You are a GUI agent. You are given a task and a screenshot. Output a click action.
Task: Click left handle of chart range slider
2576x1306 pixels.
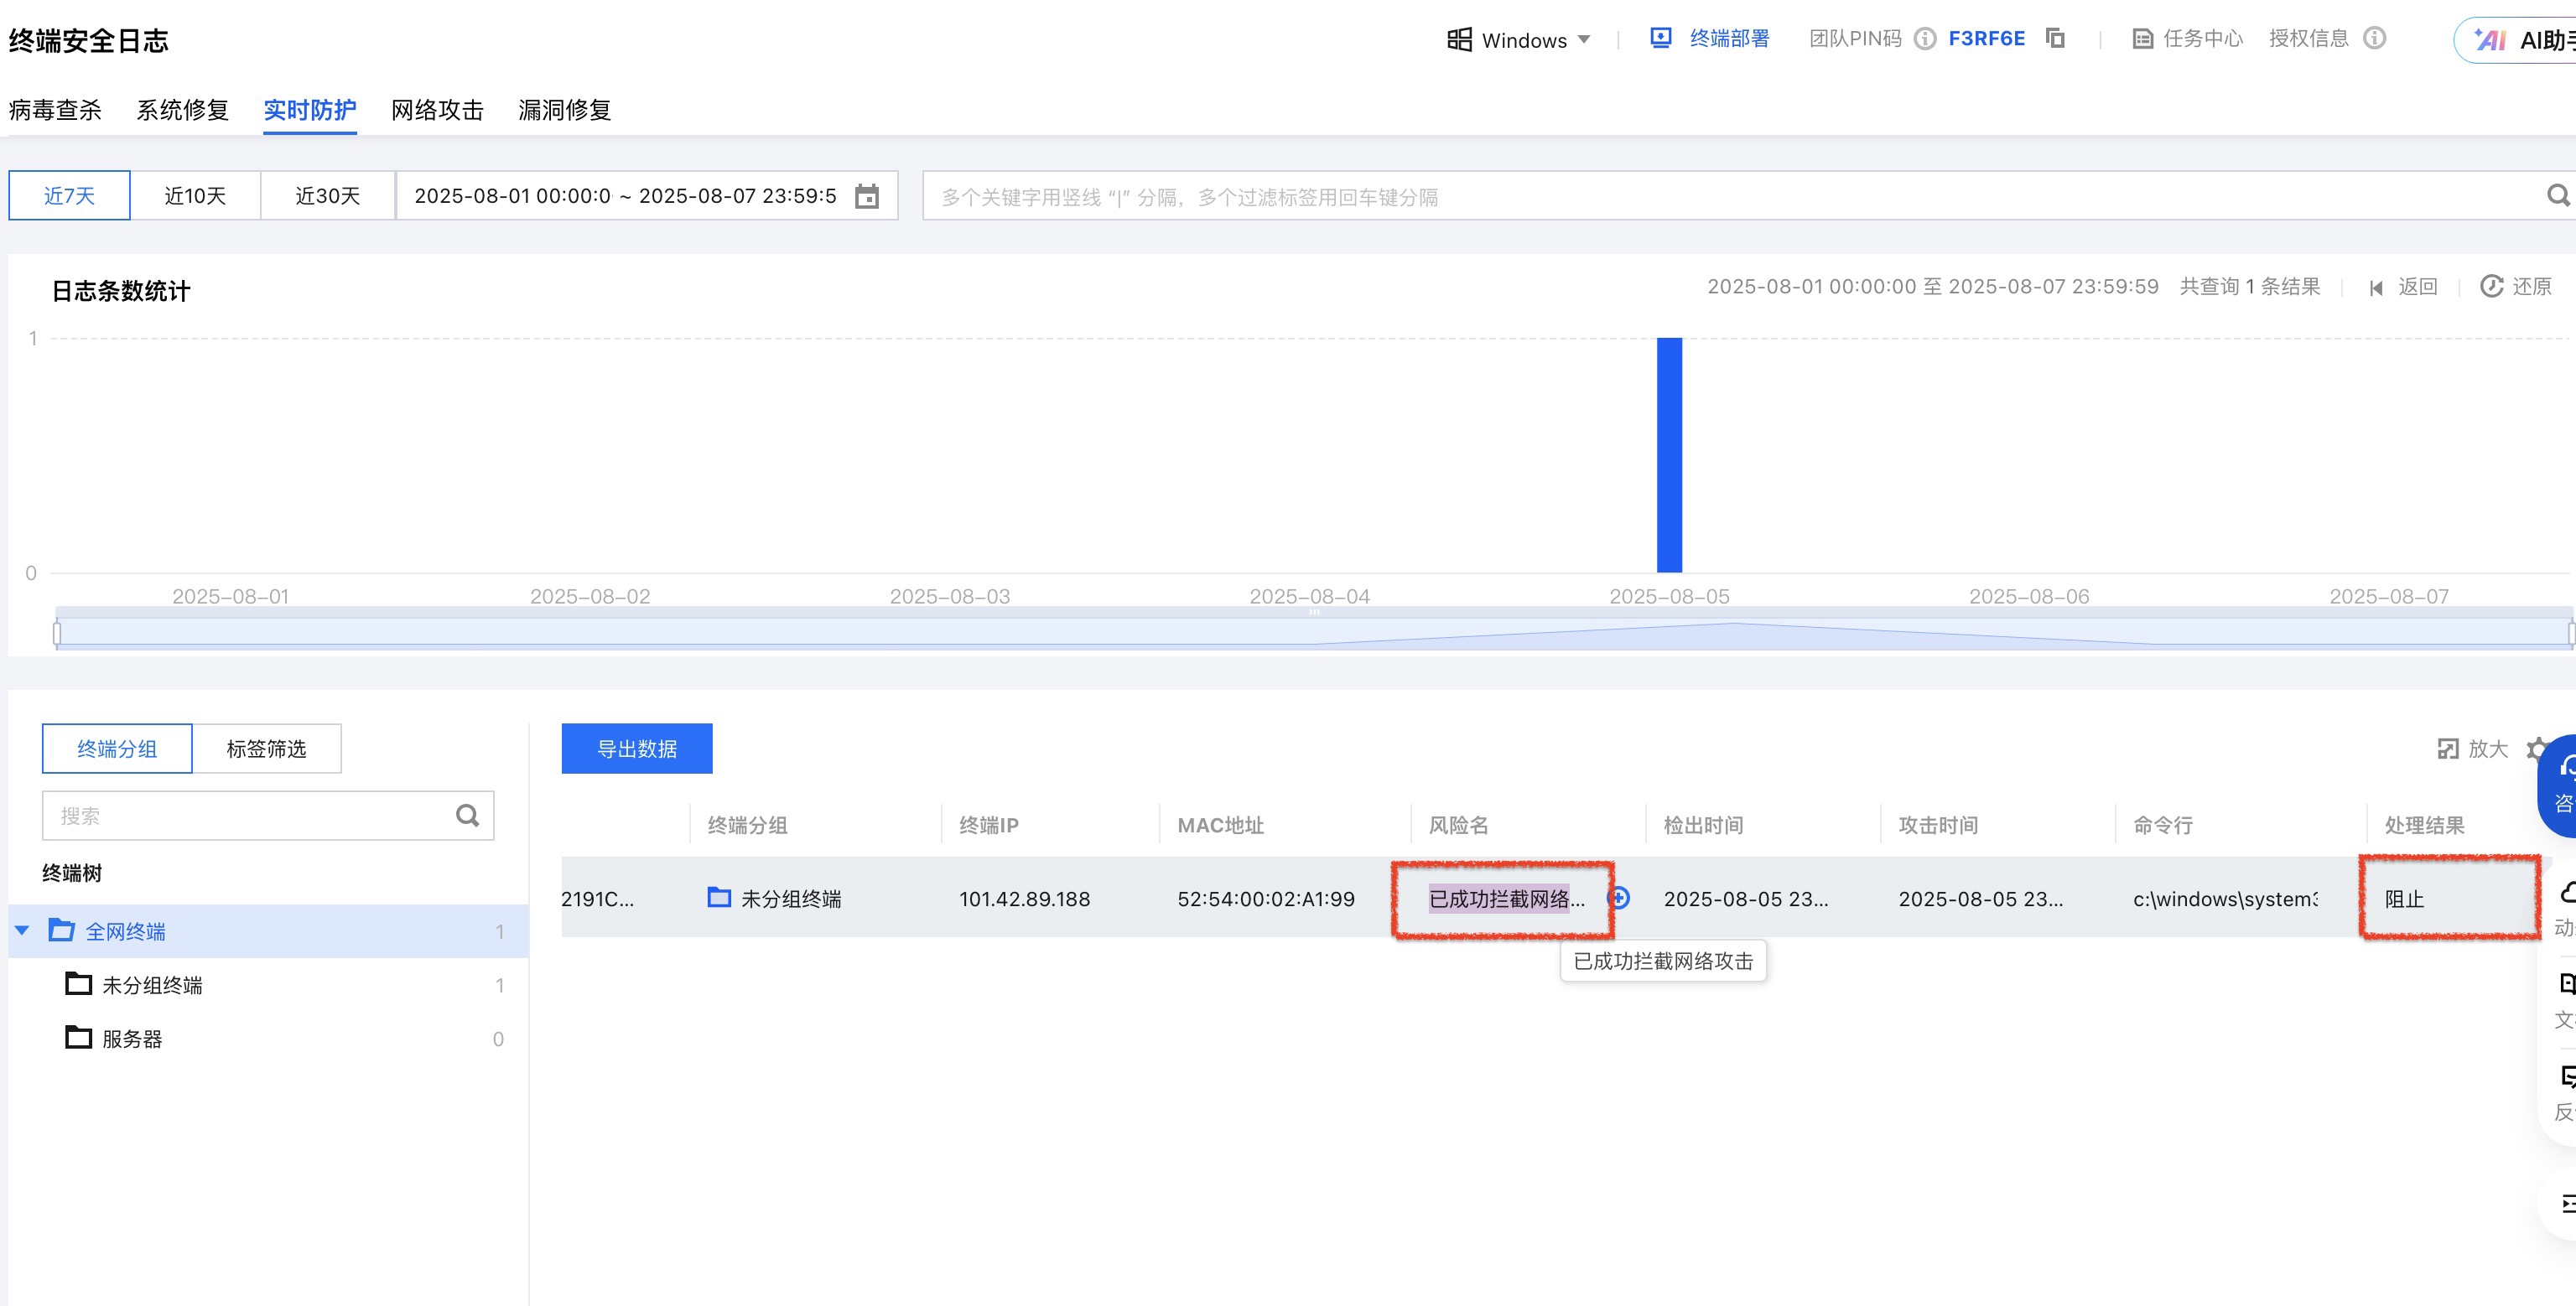click(57, 633)
